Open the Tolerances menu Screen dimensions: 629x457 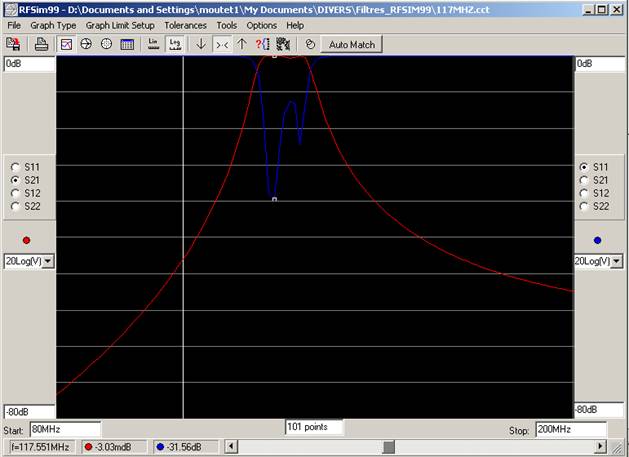point(185,25)
